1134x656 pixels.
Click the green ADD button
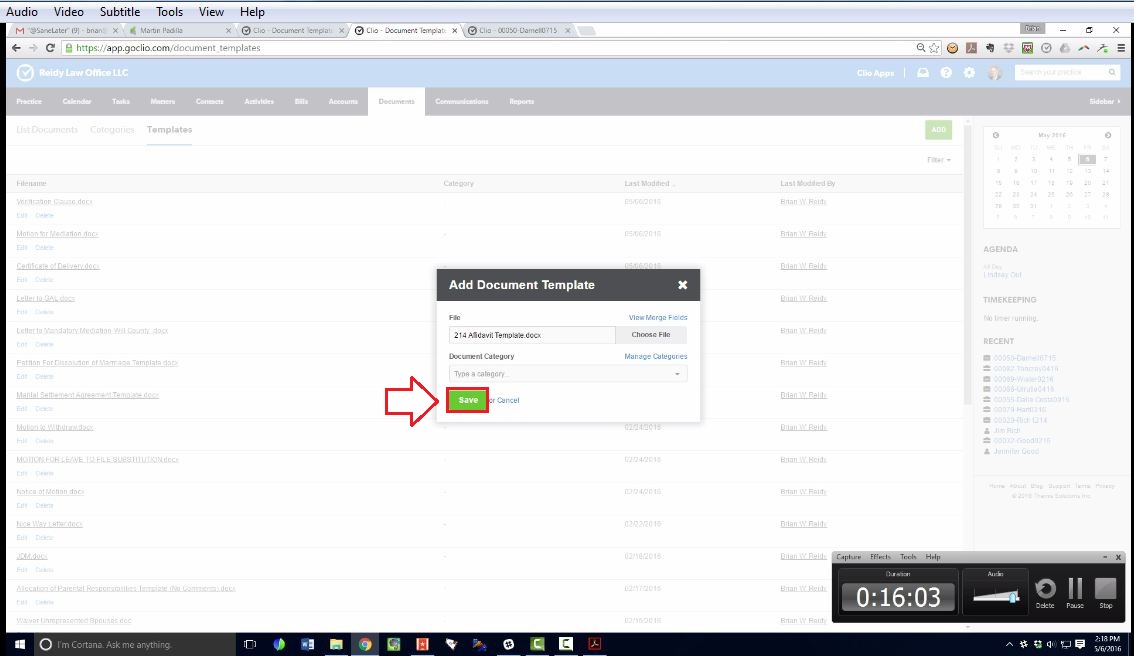938,129
